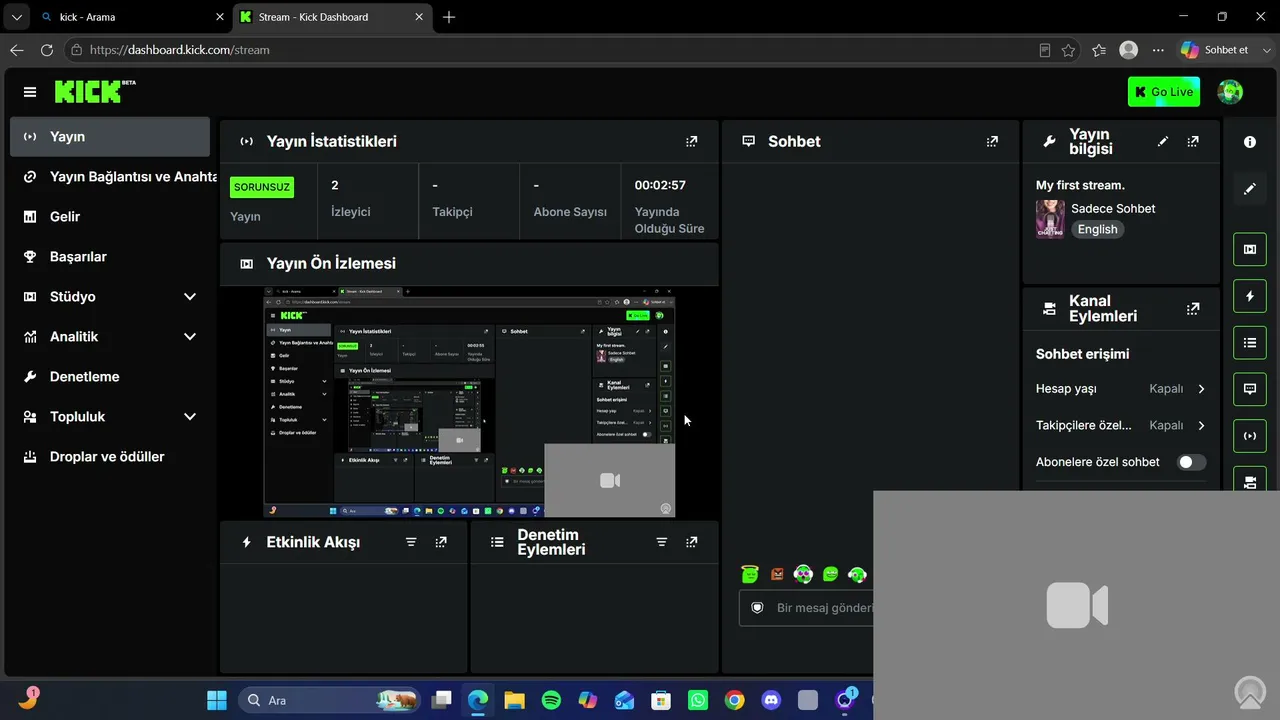The height and width of the screenshot is (720, 1280).
Task: Click the pencil edit icon in the right rail
Action: (1250, 189)
